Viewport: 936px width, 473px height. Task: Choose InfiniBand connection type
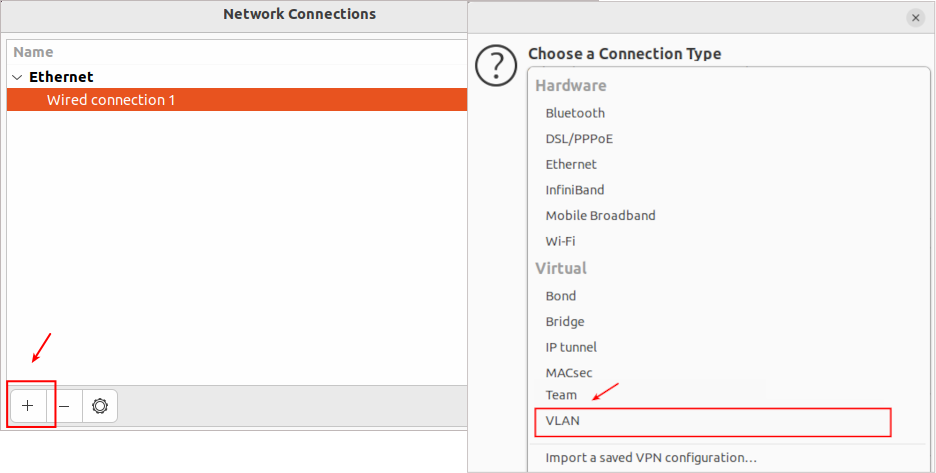tap(575, 190)
